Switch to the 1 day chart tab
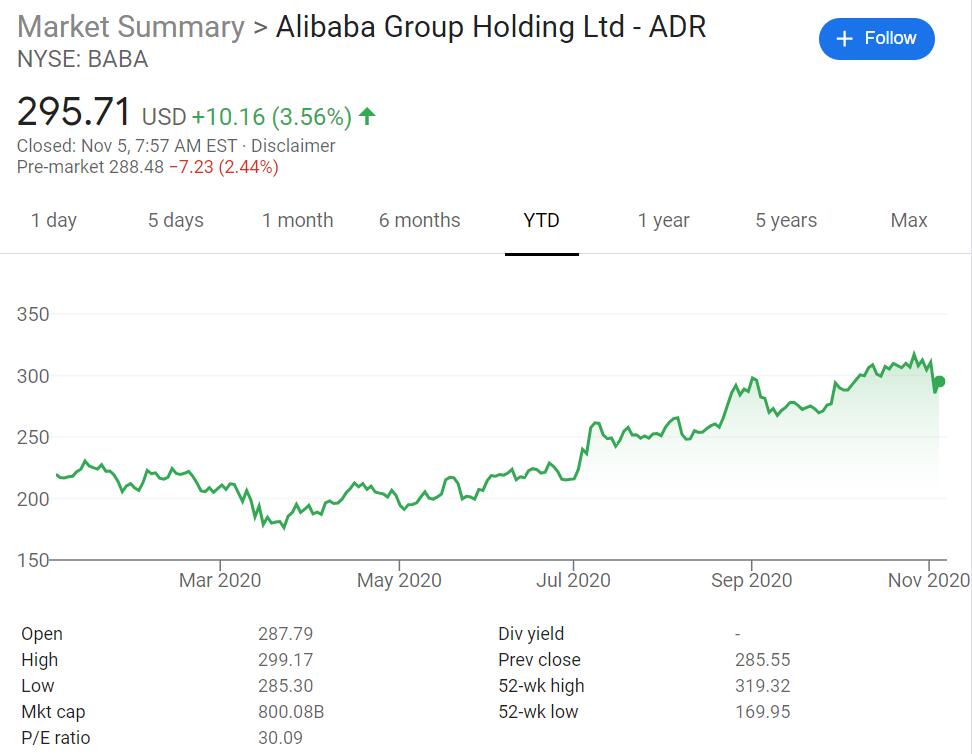The height and width of the screenshot is (754, 972). 55,220
